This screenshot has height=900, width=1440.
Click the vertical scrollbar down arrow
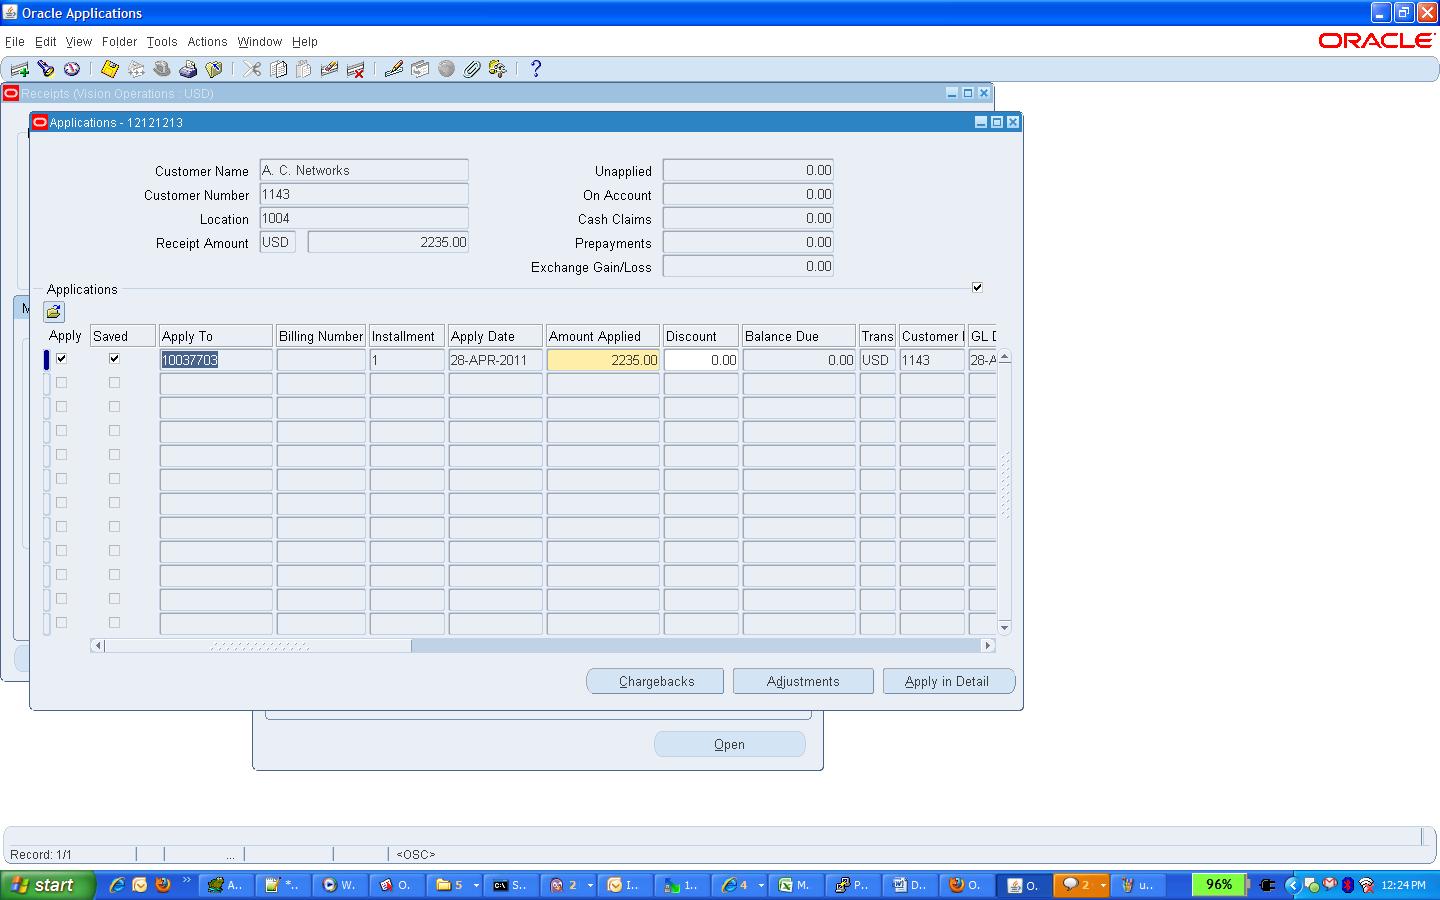[x=1004, y=627]
